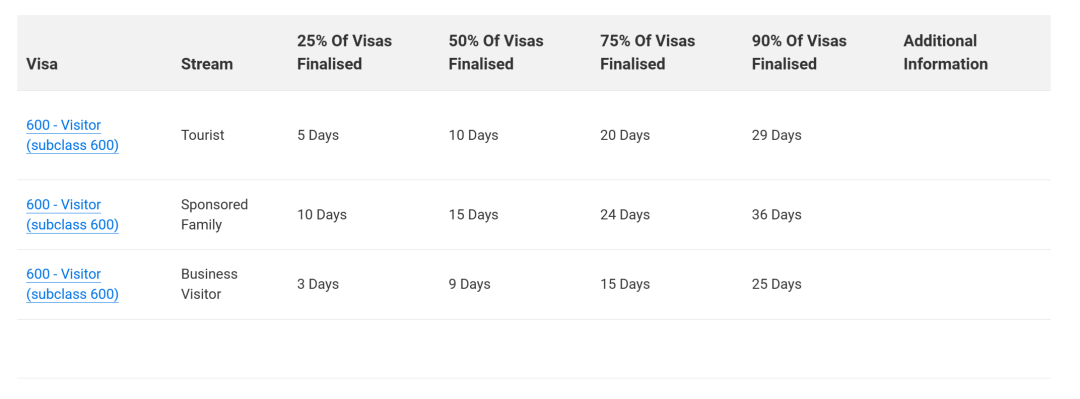
Task: Select the 9 Days cell
Action: 469,284
